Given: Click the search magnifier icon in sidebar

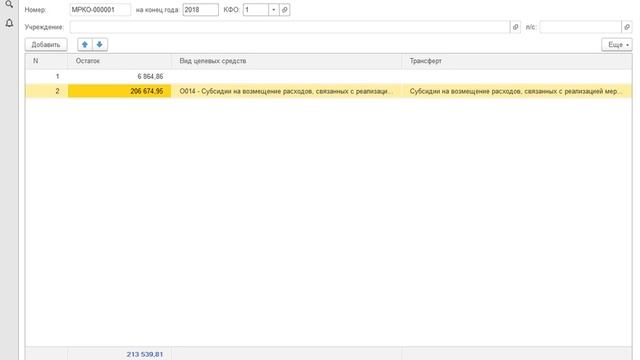Looking at the screenshot, I should pos(9,4).
